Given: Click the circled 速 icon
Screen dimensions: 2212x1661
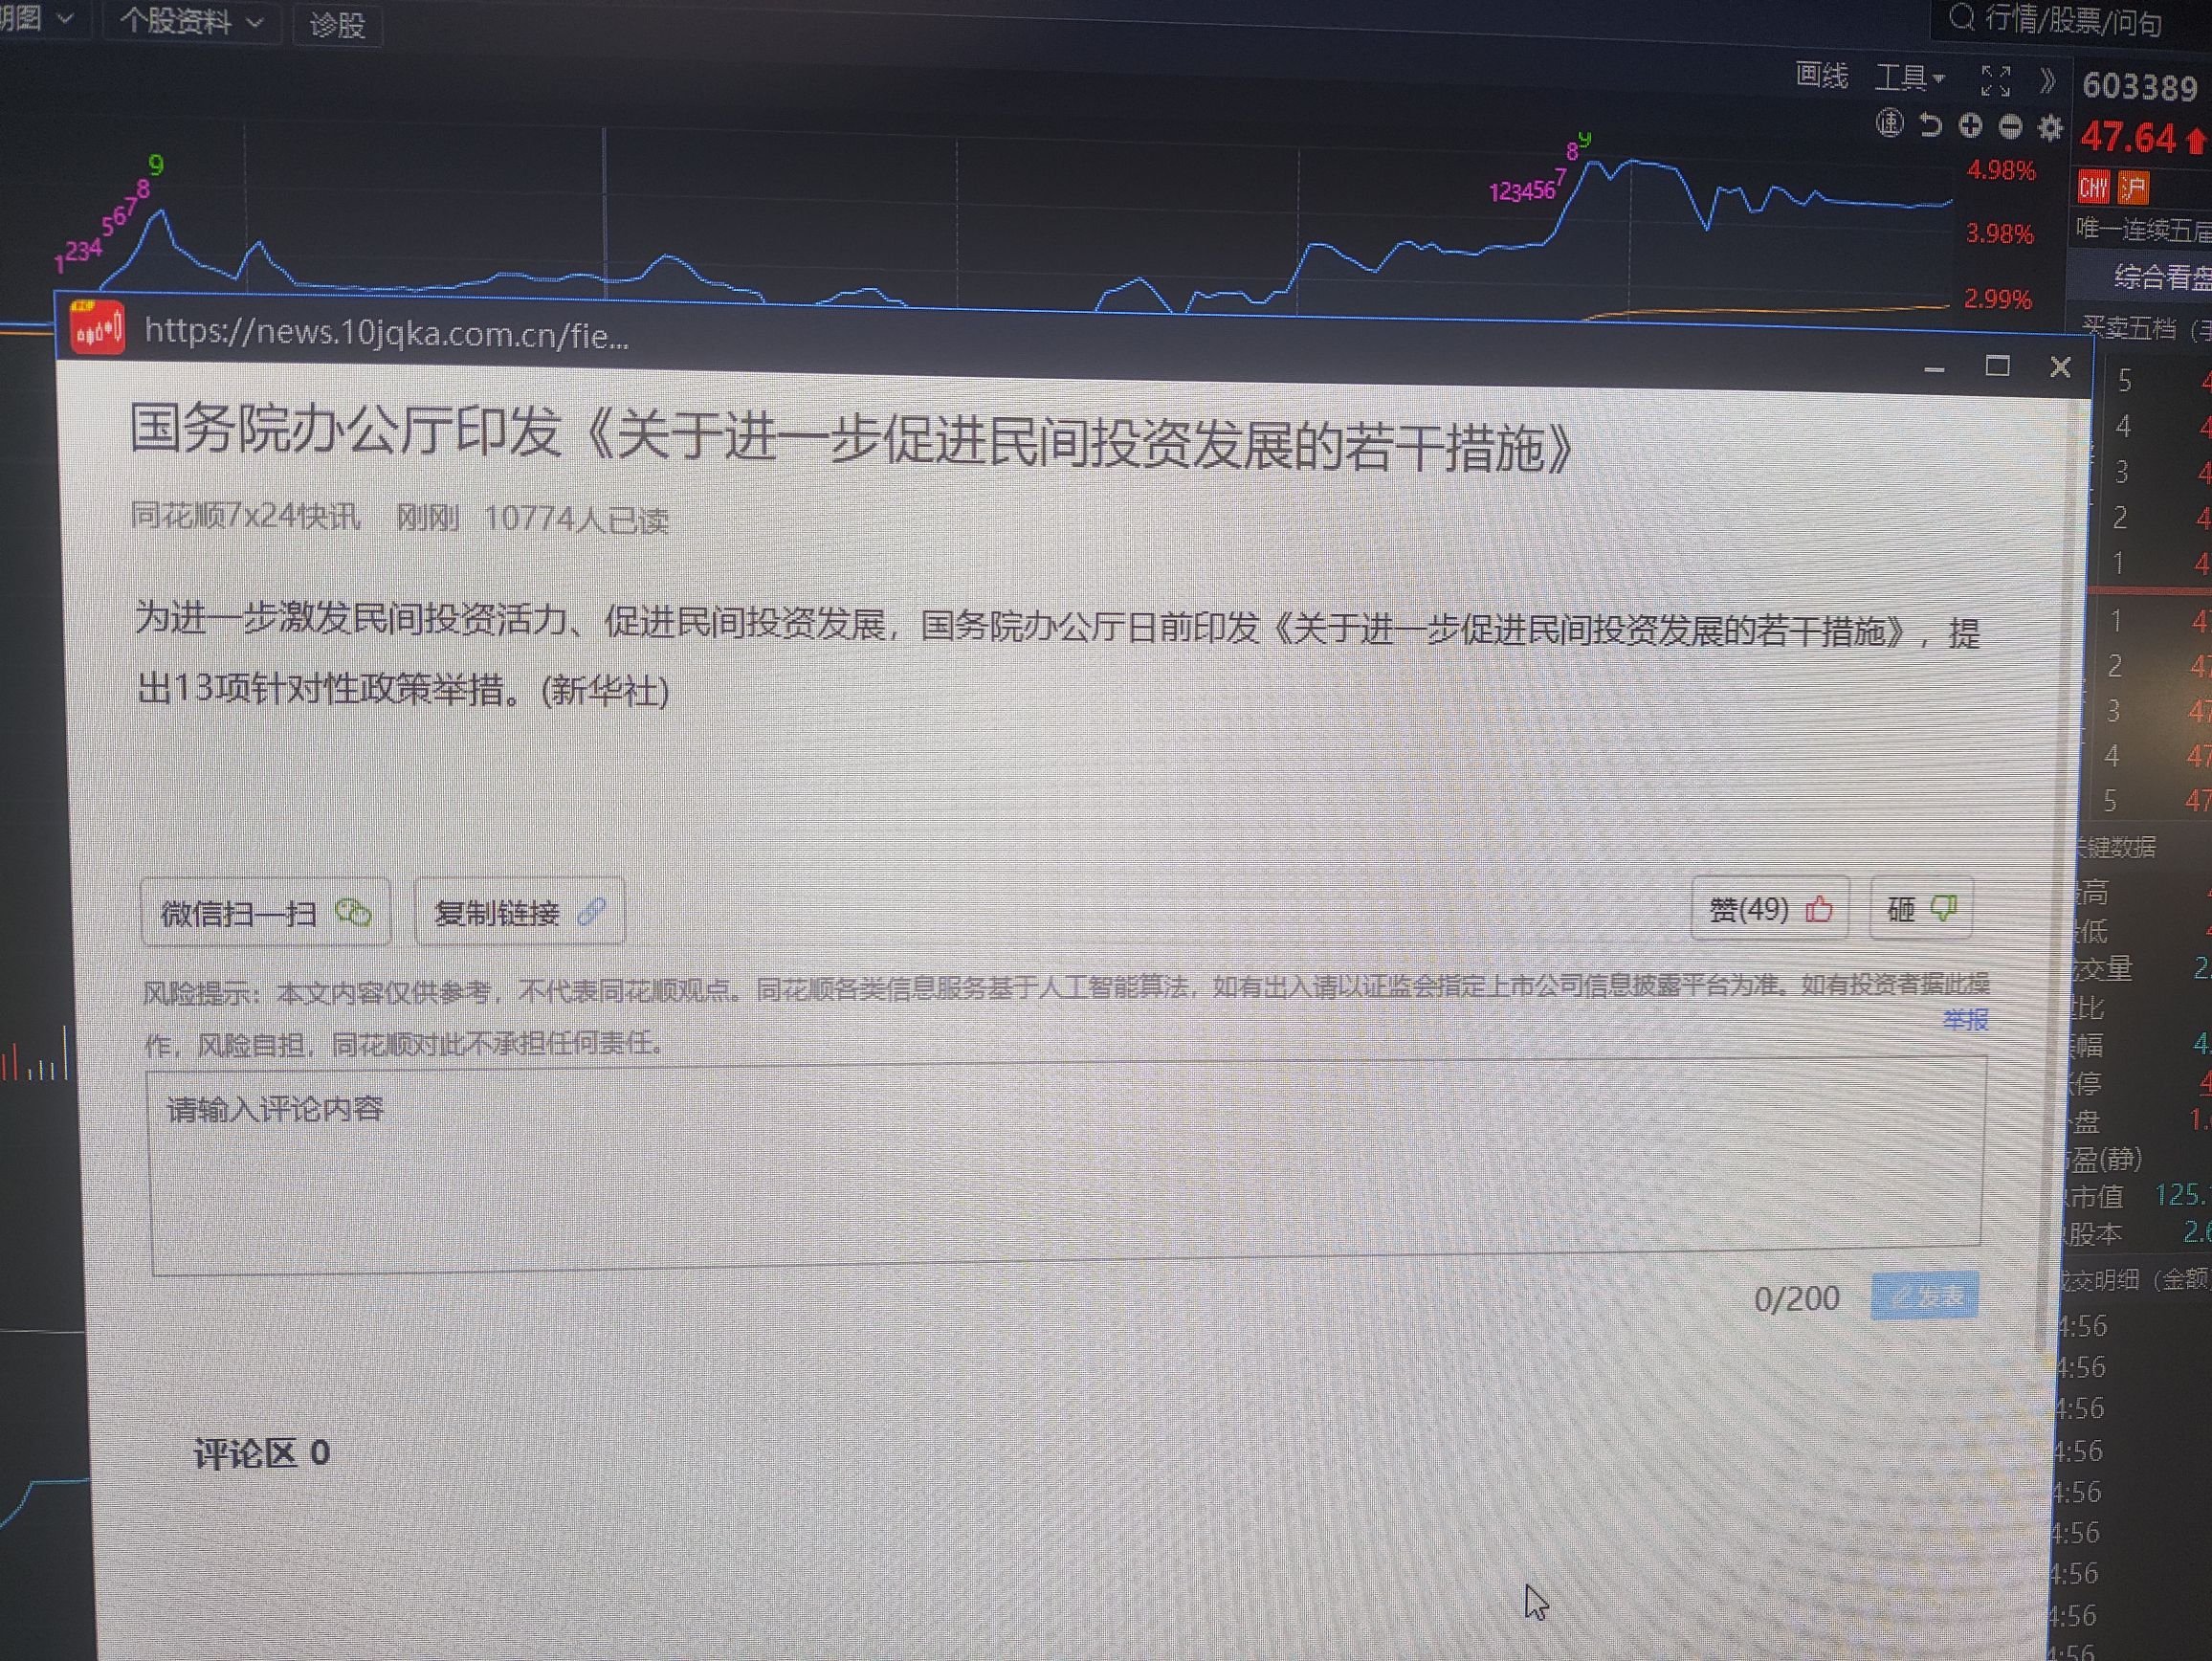Looking at the screenshot, I should [x=1889, y=124].
